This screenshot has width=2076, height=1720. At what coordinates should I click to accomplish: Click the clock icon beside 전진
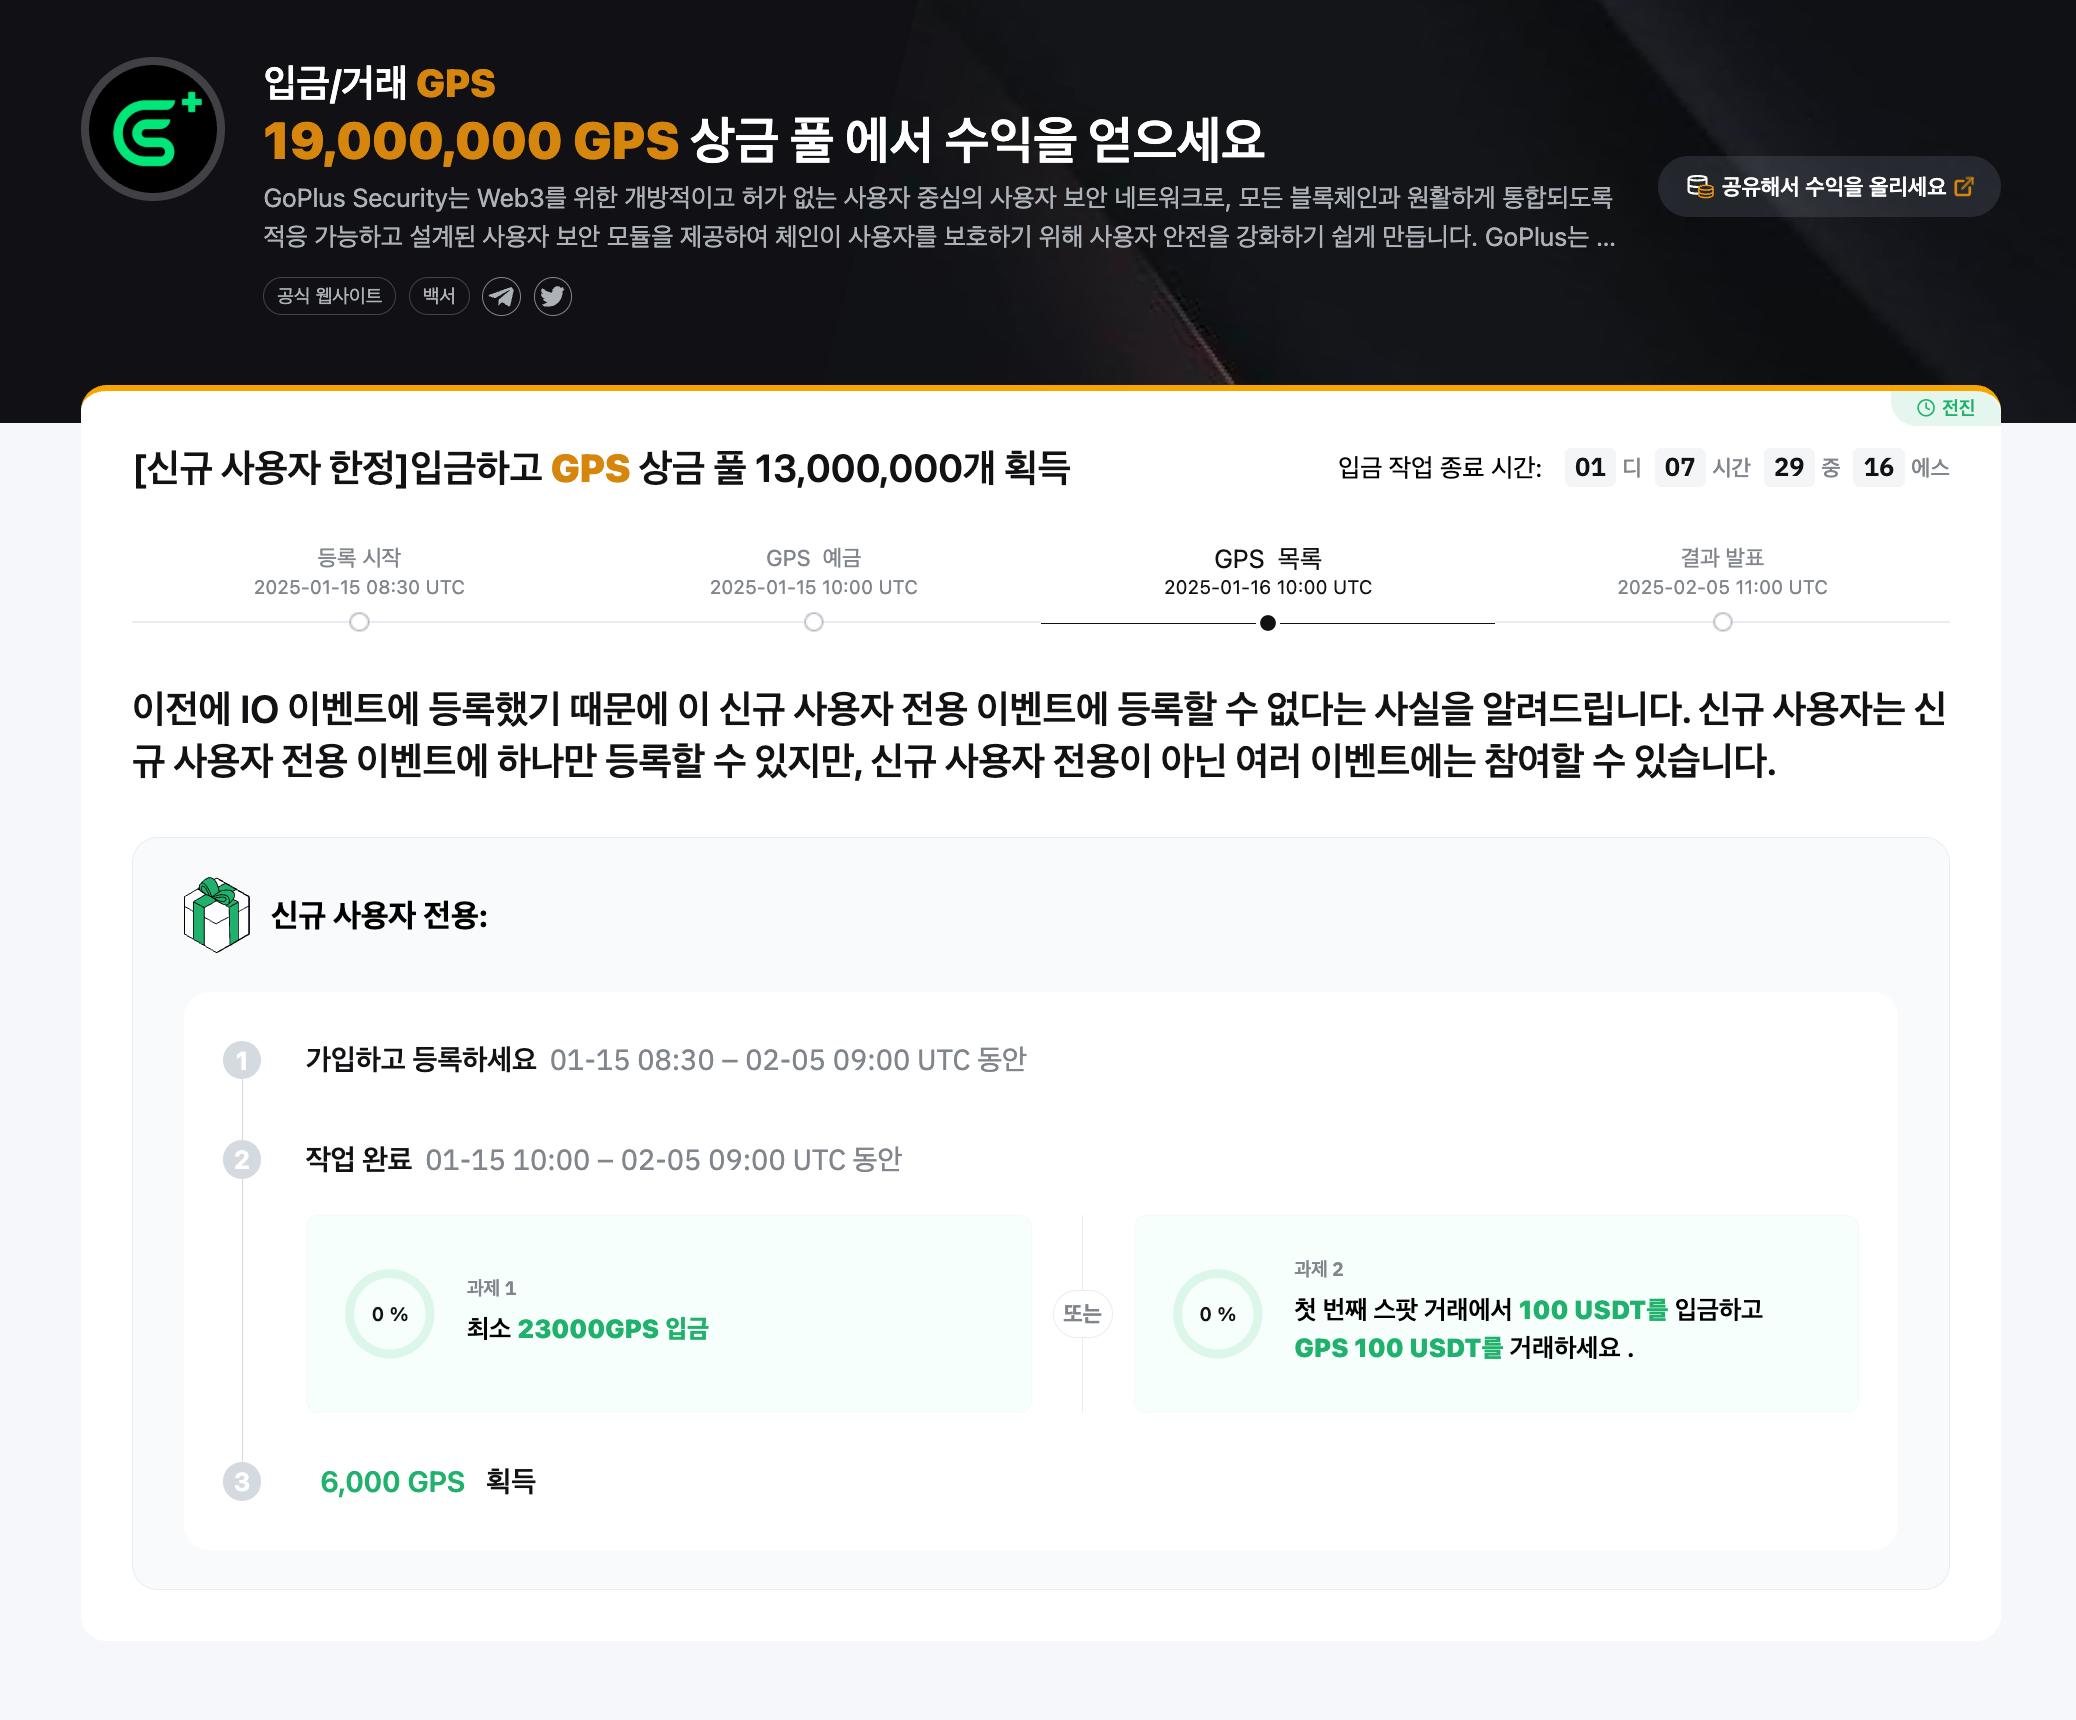pyautogui.click(x=1925, y=408)
